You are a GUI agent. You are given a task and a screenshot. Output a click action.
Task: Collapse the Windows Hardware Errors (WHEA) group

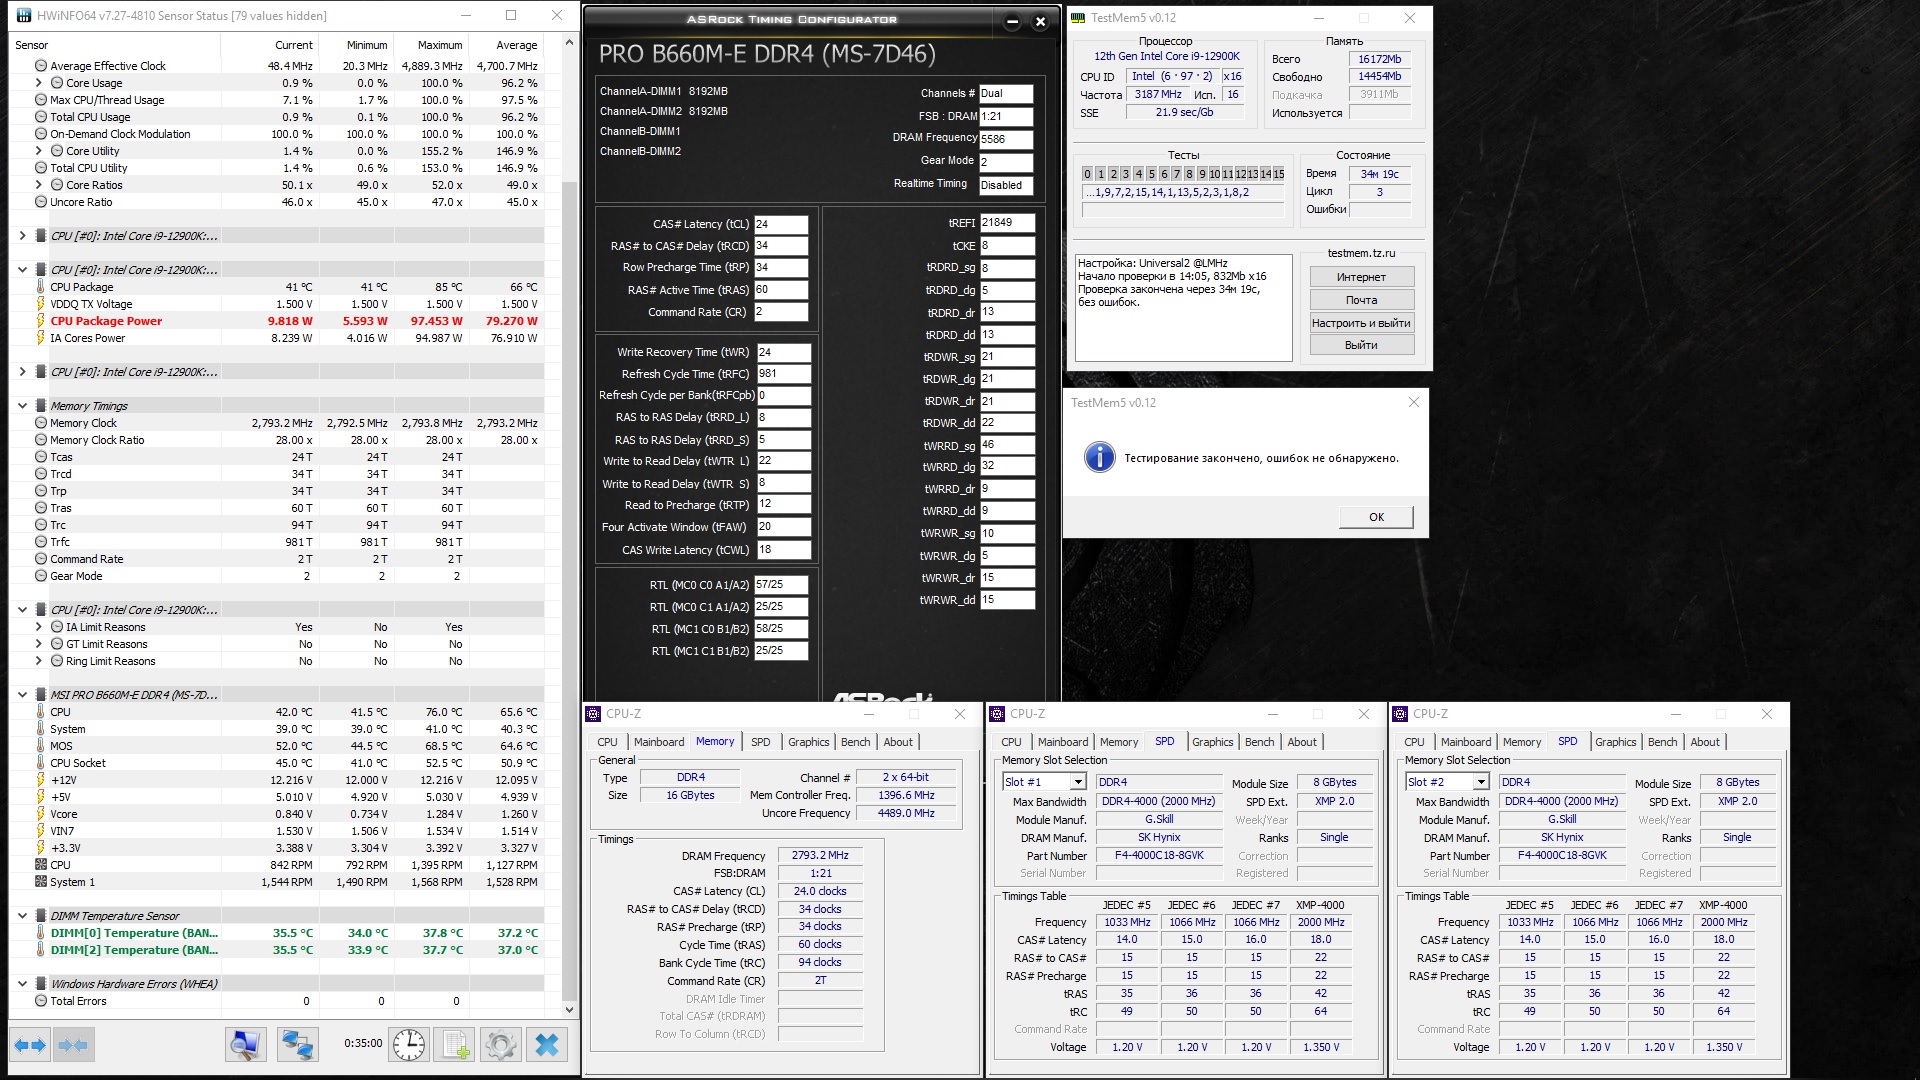click(22, 984)
